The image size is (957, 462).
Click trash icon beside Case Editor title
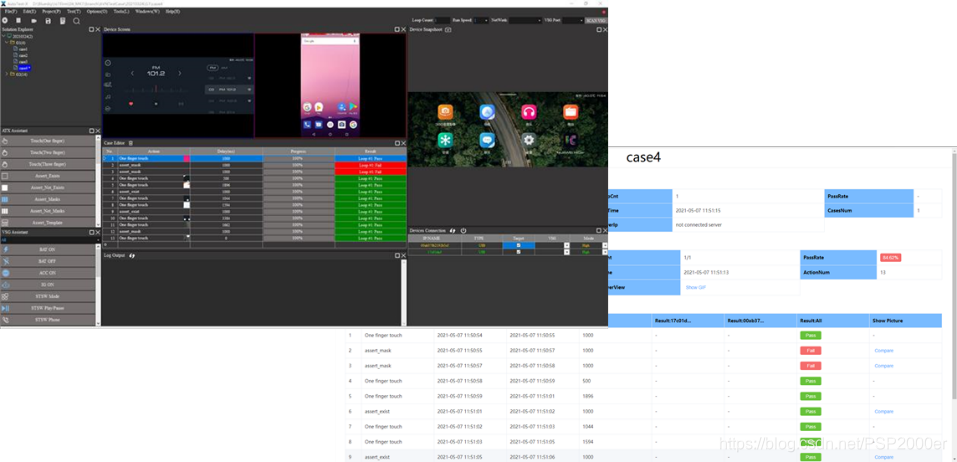pyautogui.click(x=130, y=143)
